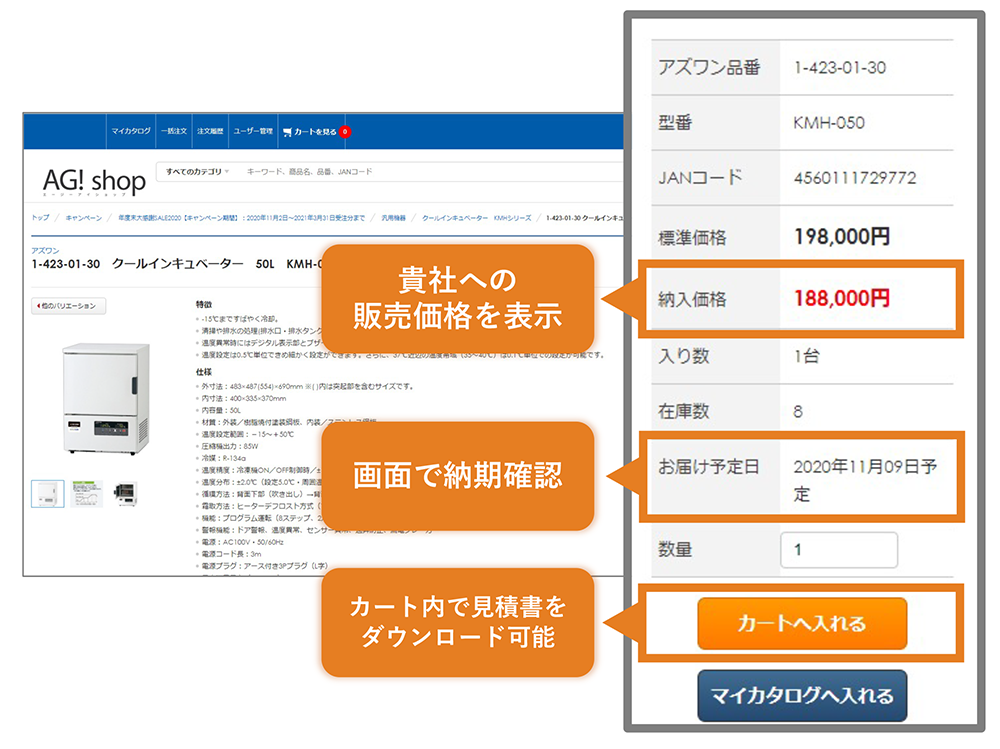
Task: Open the 注文履歴 menu item
Action: click(210, 131)
